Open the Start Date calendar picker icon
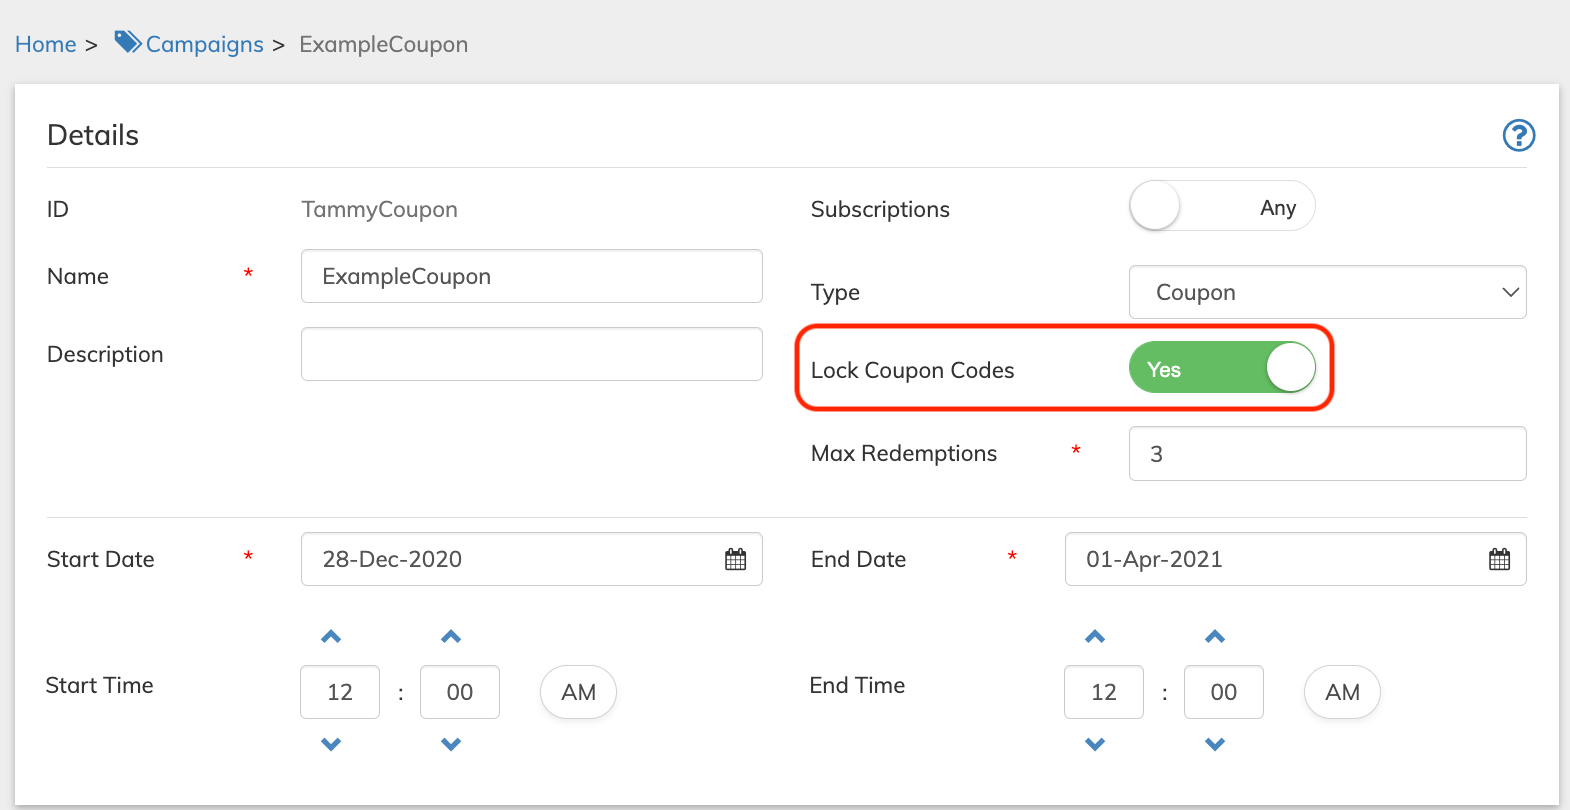 pos(735,559)
